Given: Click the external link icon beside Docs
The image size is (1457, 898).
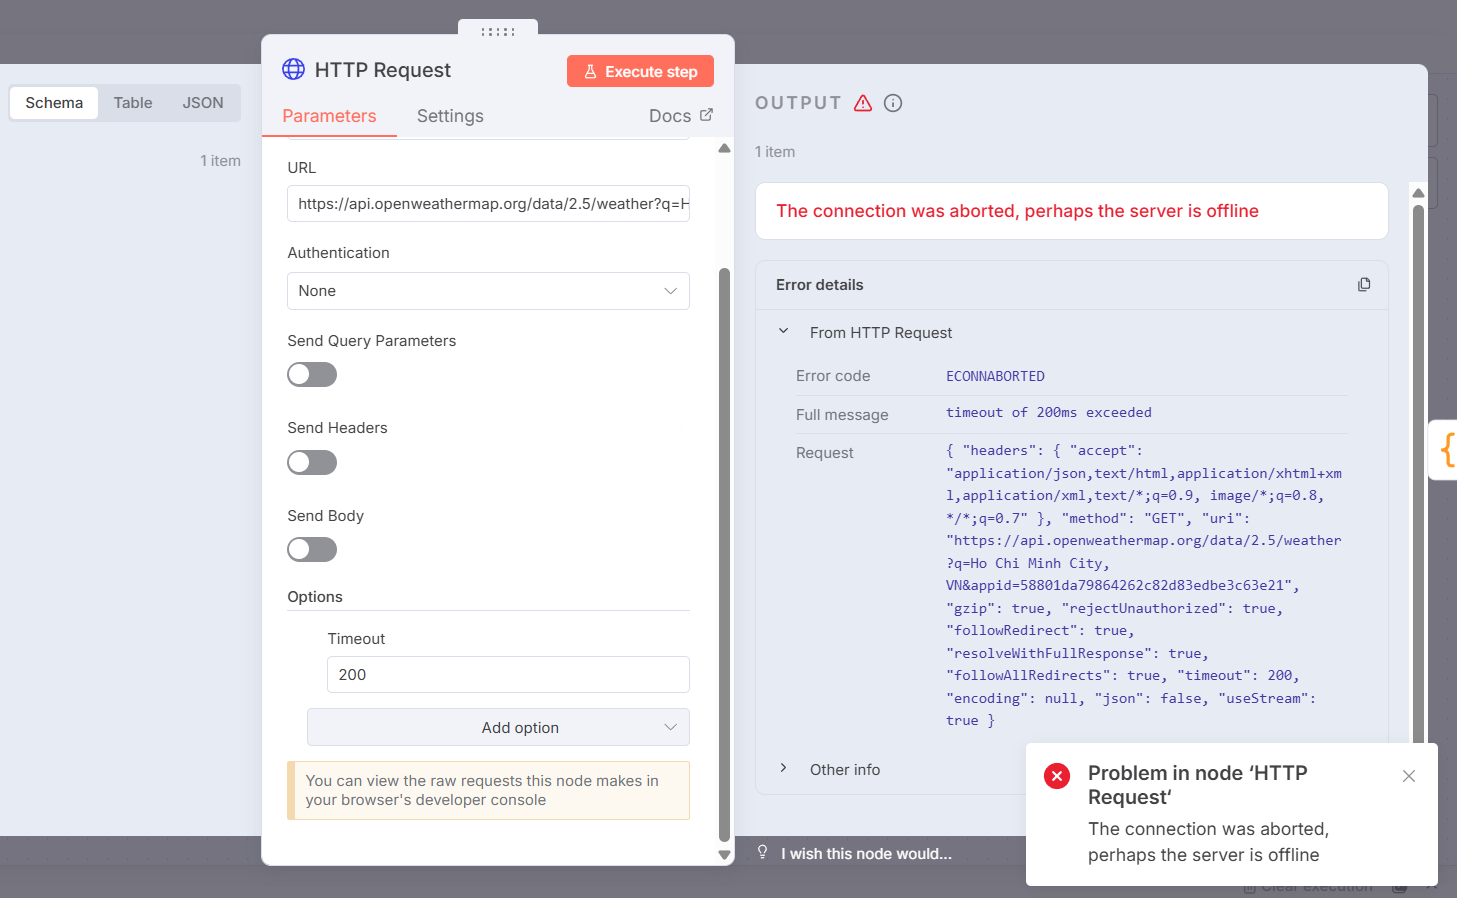Looking at the screenshot, I should [706, 115].
